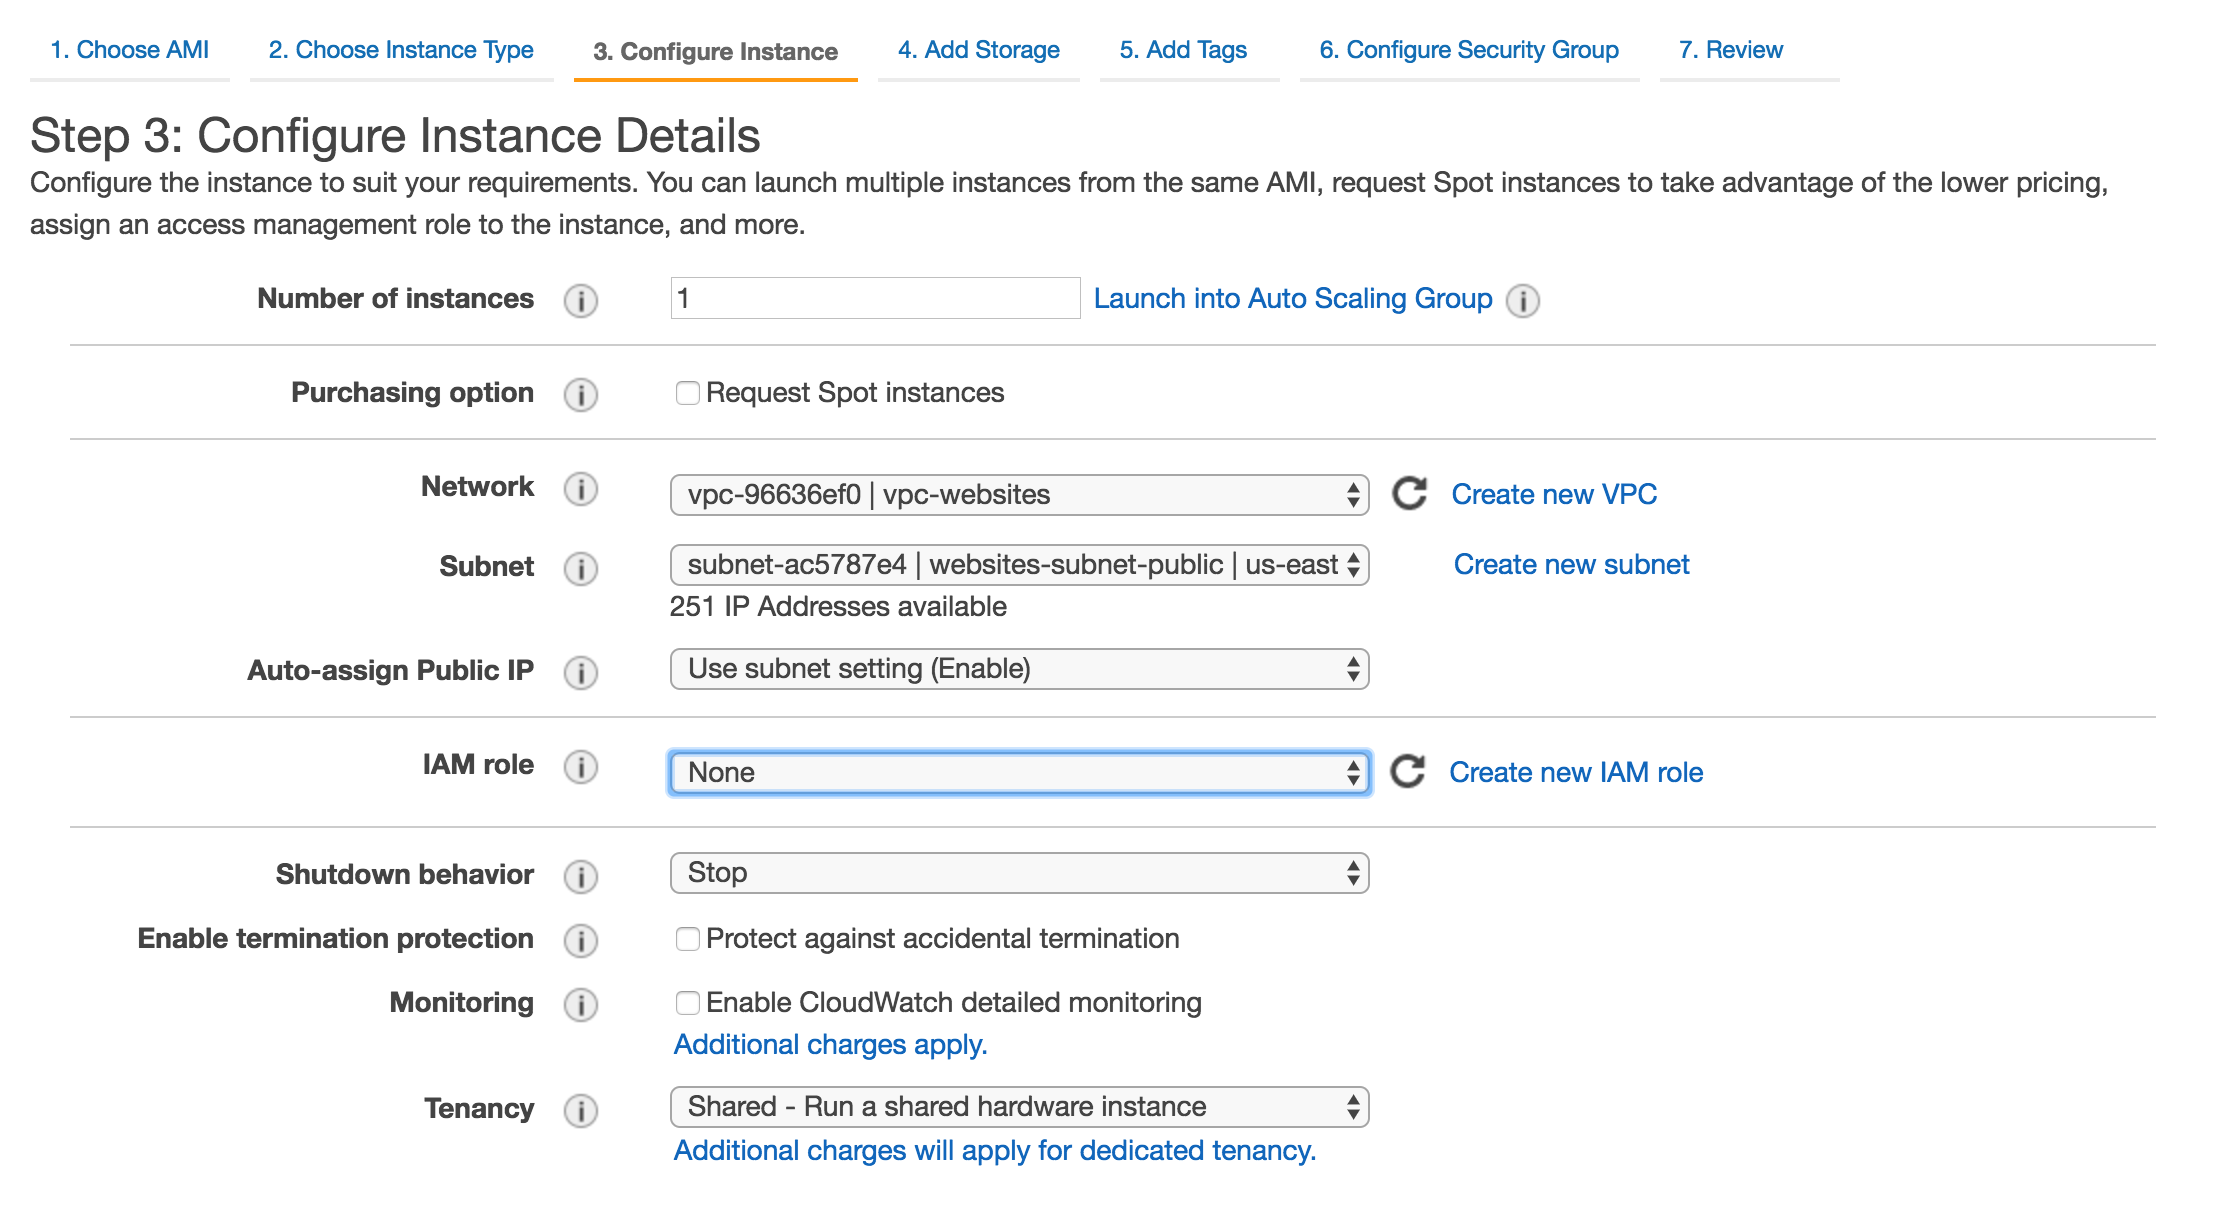Click the info icon next to Tenancy

(x=580, y=1110)
